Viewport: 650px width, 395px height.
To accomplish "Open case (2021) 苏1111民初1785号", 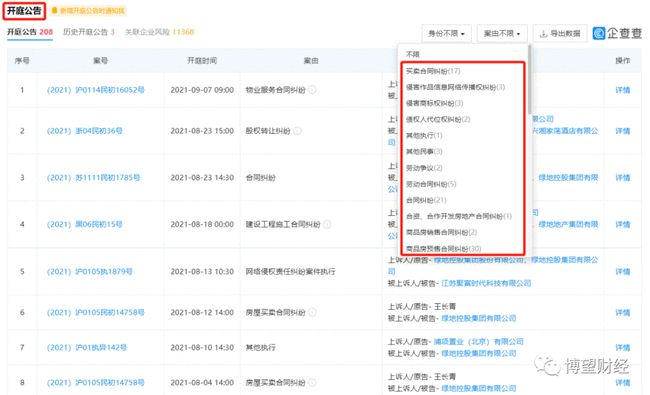I will click(x=93, y=178).
